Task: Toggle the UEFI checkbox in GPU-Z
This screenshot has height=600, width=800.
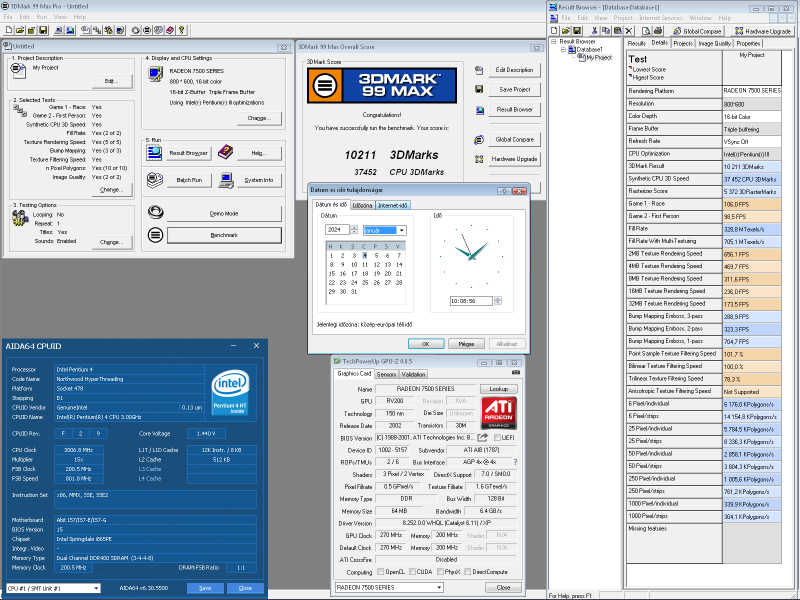Action: click(497, 437)
